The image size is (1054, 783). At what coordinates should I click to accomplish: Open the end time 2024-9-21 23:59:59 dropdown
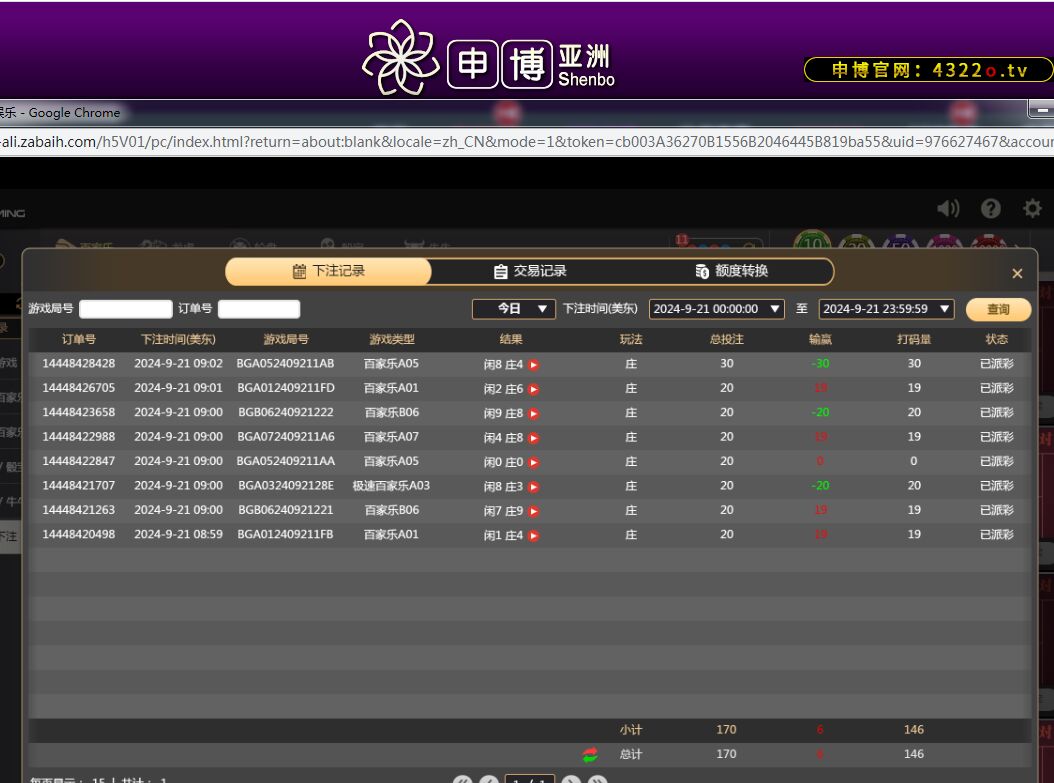(x=886, y=309)
